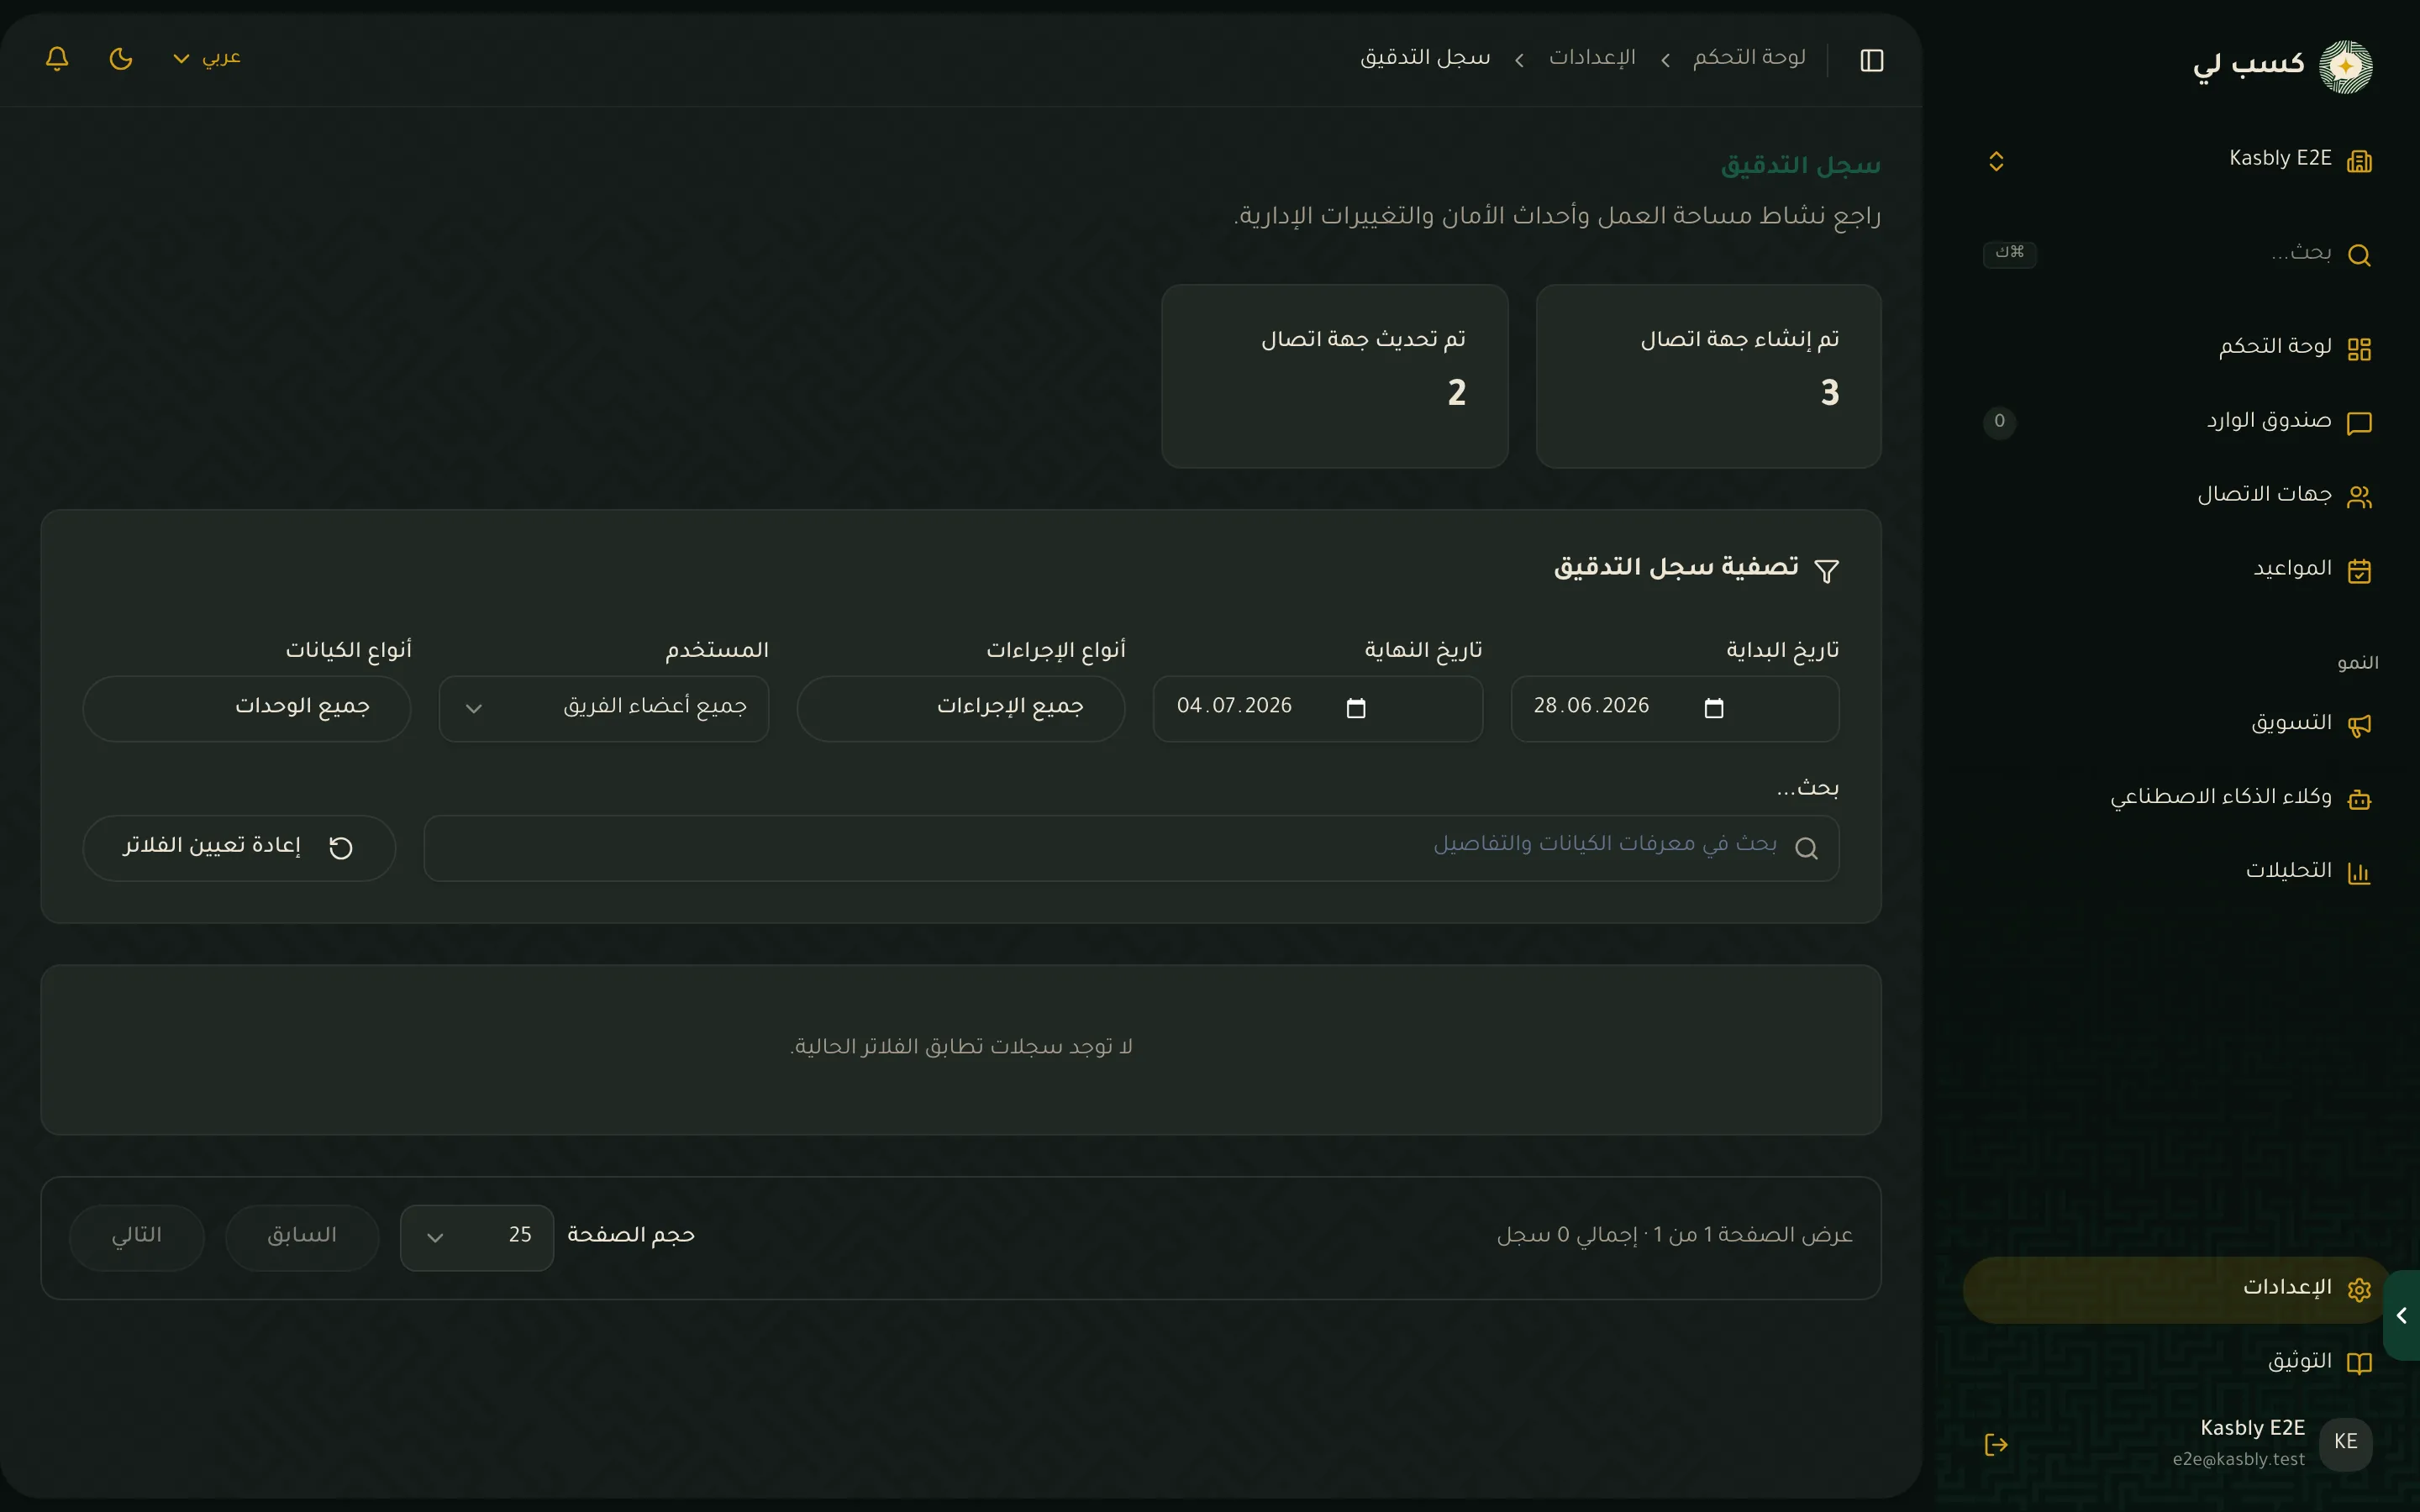Open صندوق الوارد inbox
Screen dimensions: 2420x1512
[x=2177, y=422]
